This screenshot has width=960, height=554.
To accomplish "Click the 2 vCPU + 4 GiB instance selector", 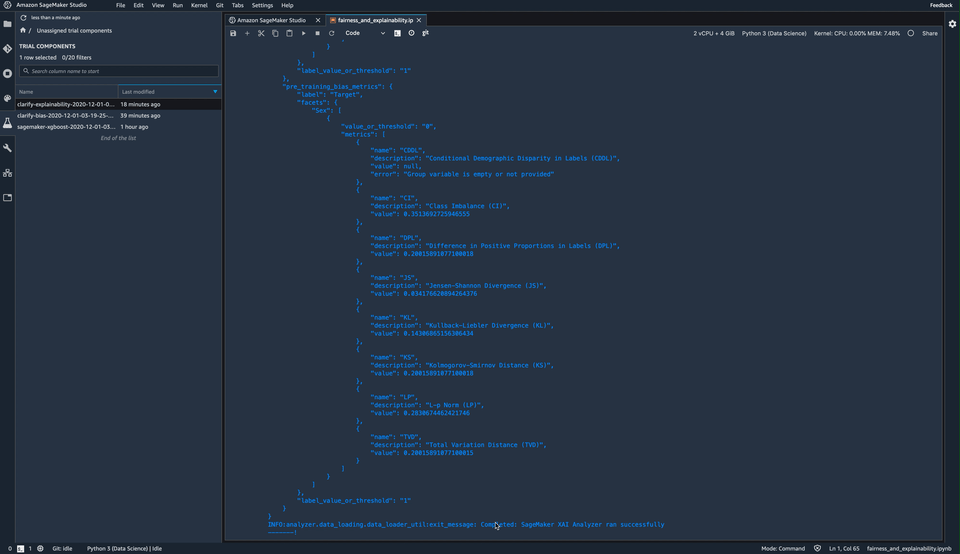I will tap(713, 33).
